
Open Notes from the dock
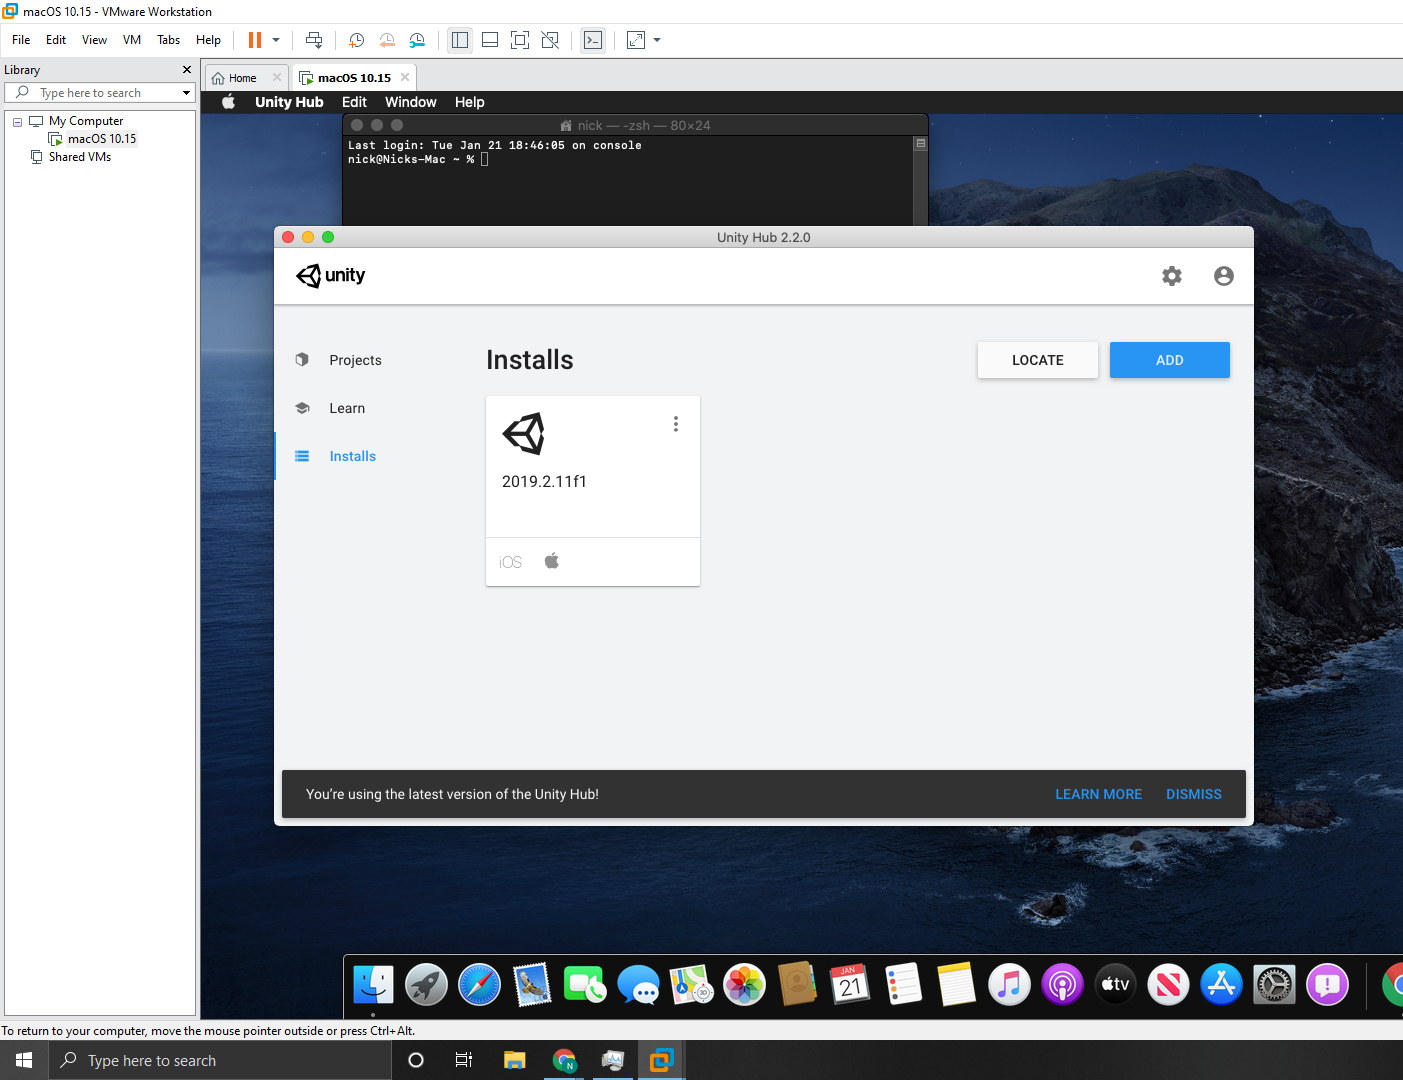(956, 985)
